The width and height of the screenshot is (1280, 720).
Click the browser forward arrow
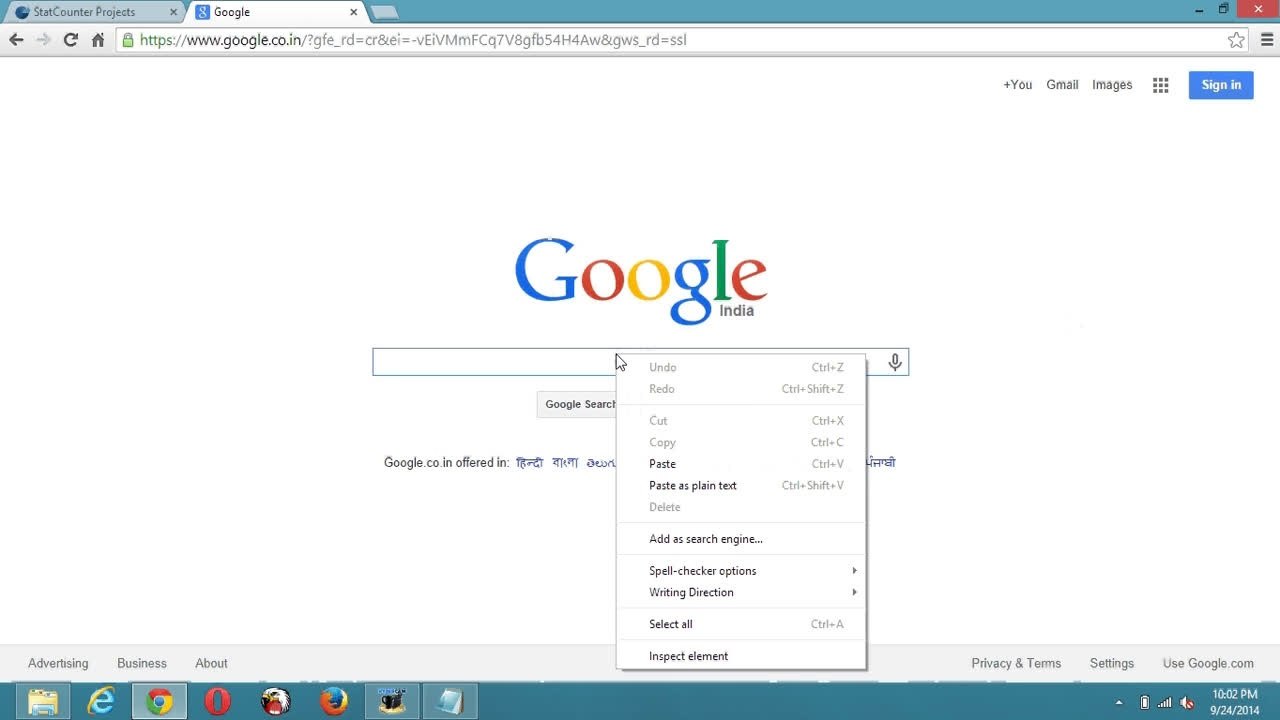click(x=43, y=40)
